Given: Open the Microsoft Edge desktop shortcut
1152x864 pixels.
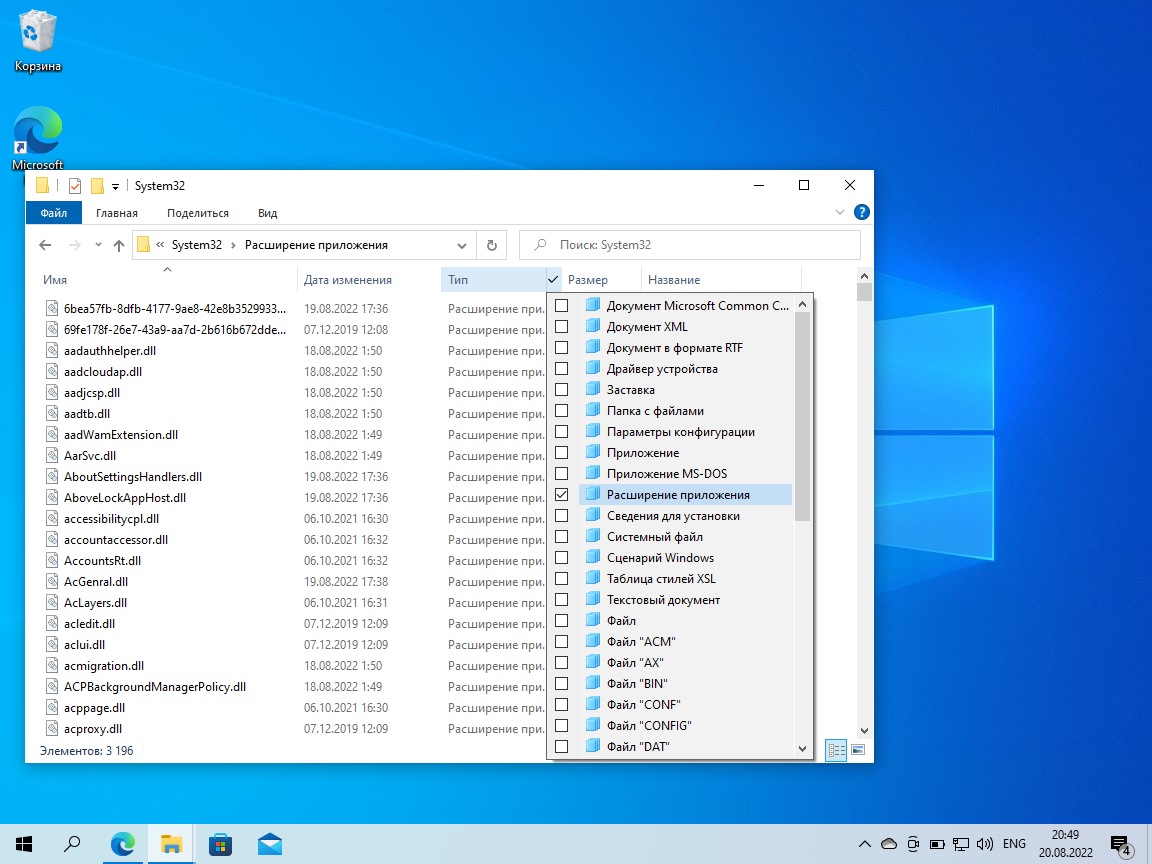Looking at the screenshot, I should pyautogui.click(x=37, y=137).
